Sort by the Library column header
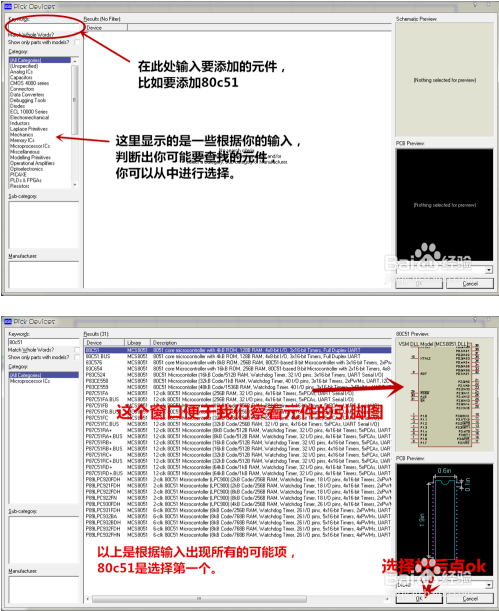 tap(137, 343)
